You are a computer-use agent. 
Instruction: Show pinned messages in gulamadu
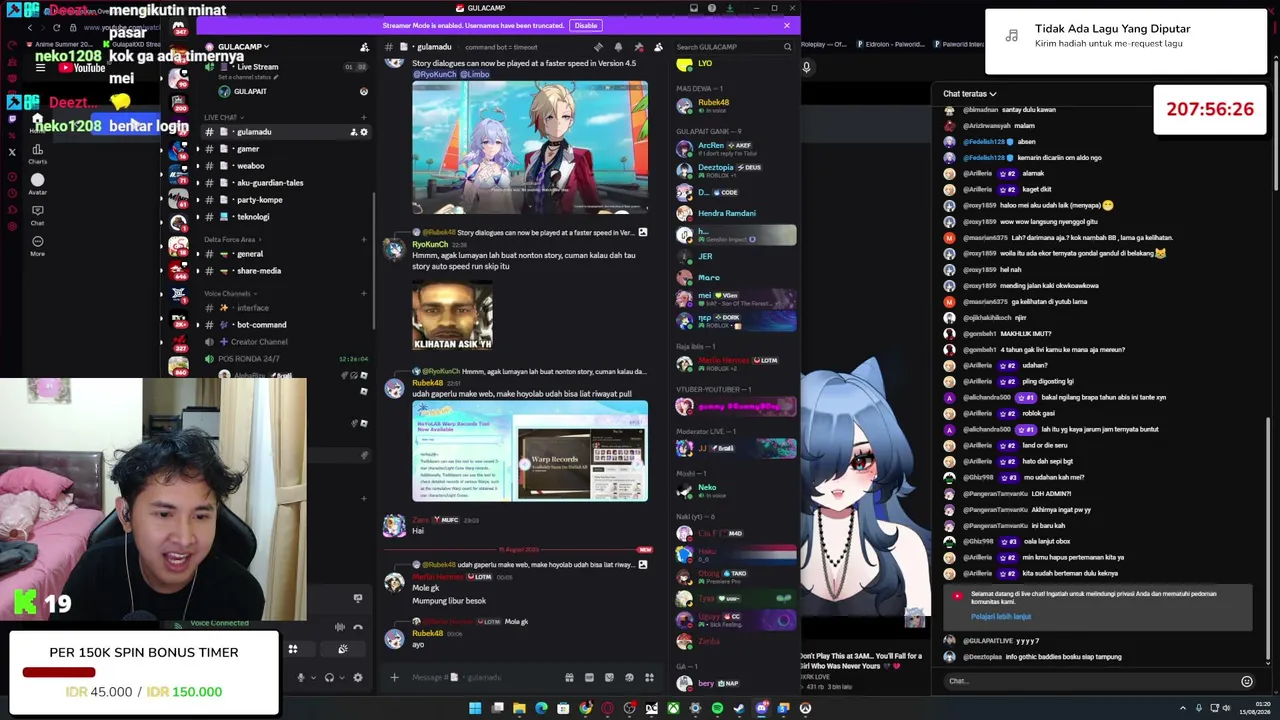click(638, 47)
